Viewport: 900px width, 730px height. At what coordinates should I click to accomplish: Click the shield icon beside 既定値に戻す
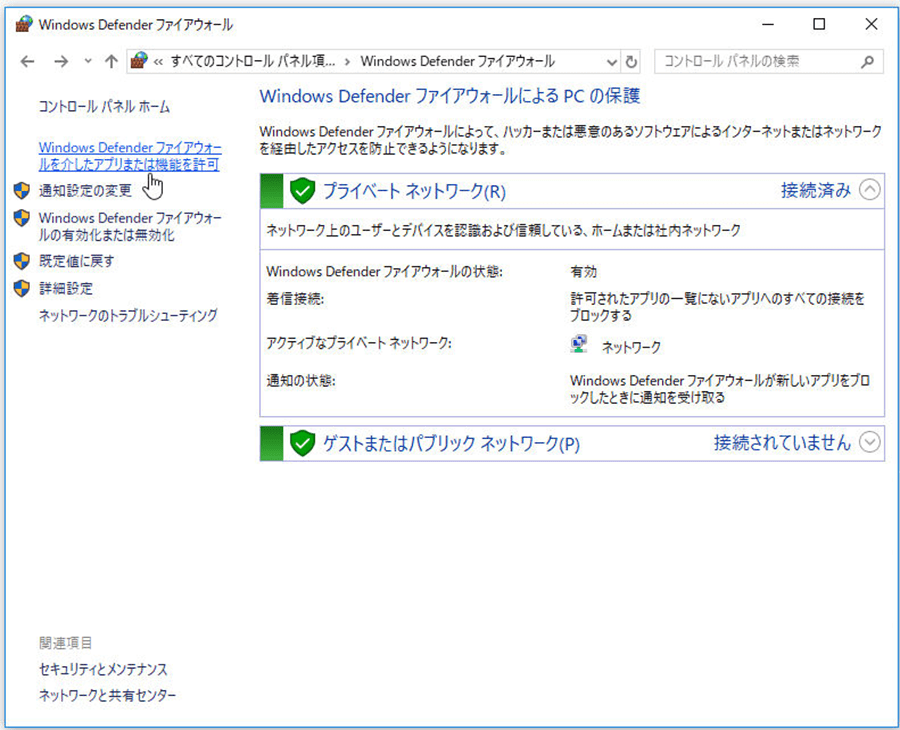pos(22,261)
